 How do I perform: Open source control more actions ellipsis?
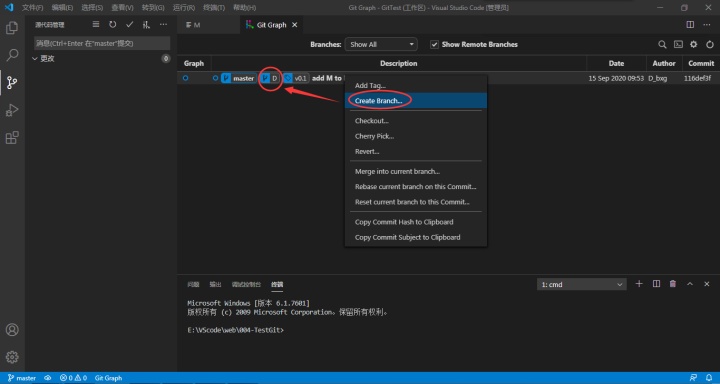[x=163, y=25]
